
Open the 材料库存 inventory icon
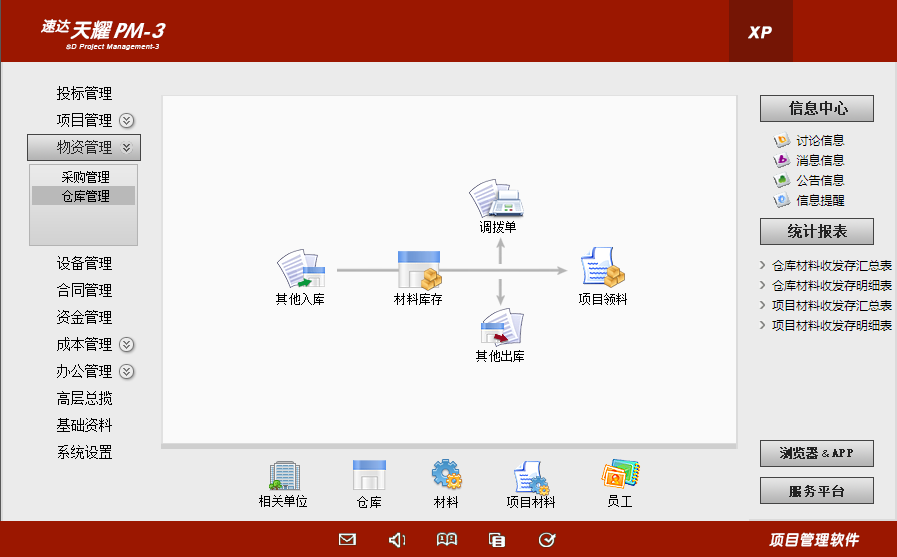(x=418, y=269)
